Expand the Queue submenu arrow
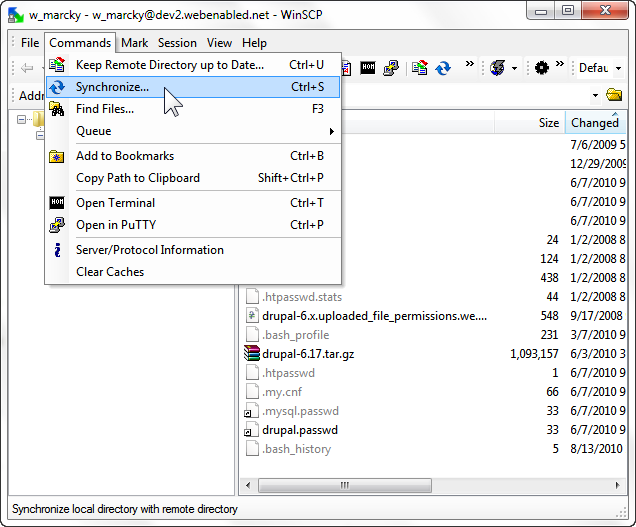 [x=331, y=131]
